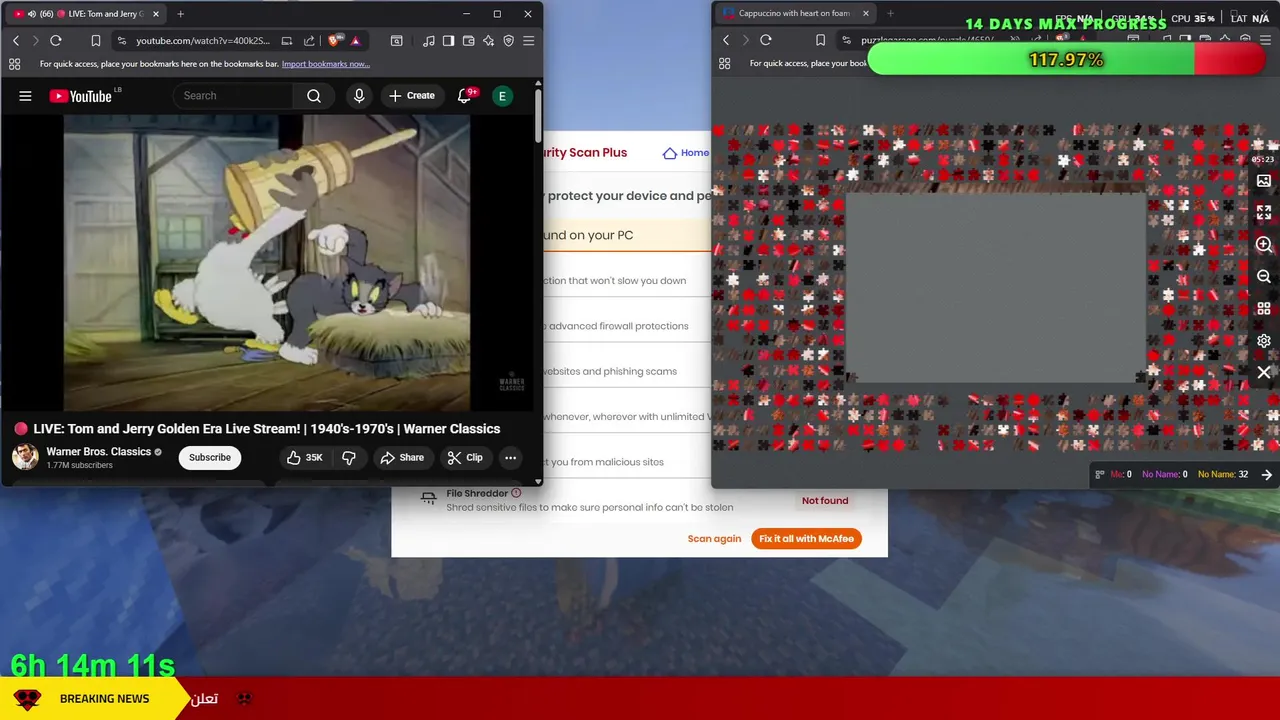
Task: Click the YouTube page vertical scrollbar
Action: pyautogui.click(x=538, y=115)
